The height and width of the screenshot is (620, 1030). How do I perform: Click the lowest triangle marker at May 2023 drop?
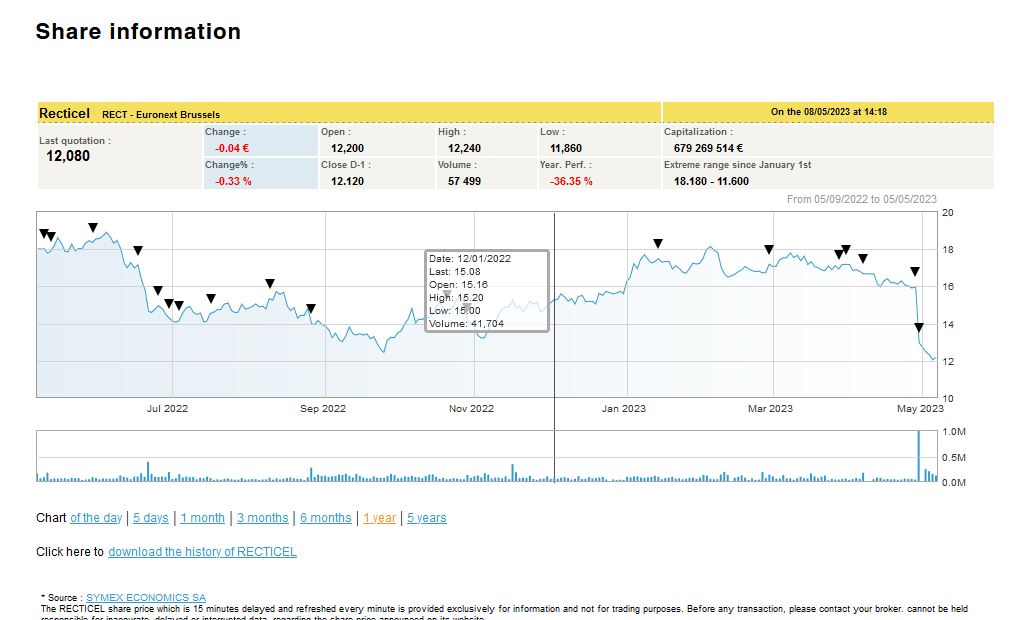(919, 328)
